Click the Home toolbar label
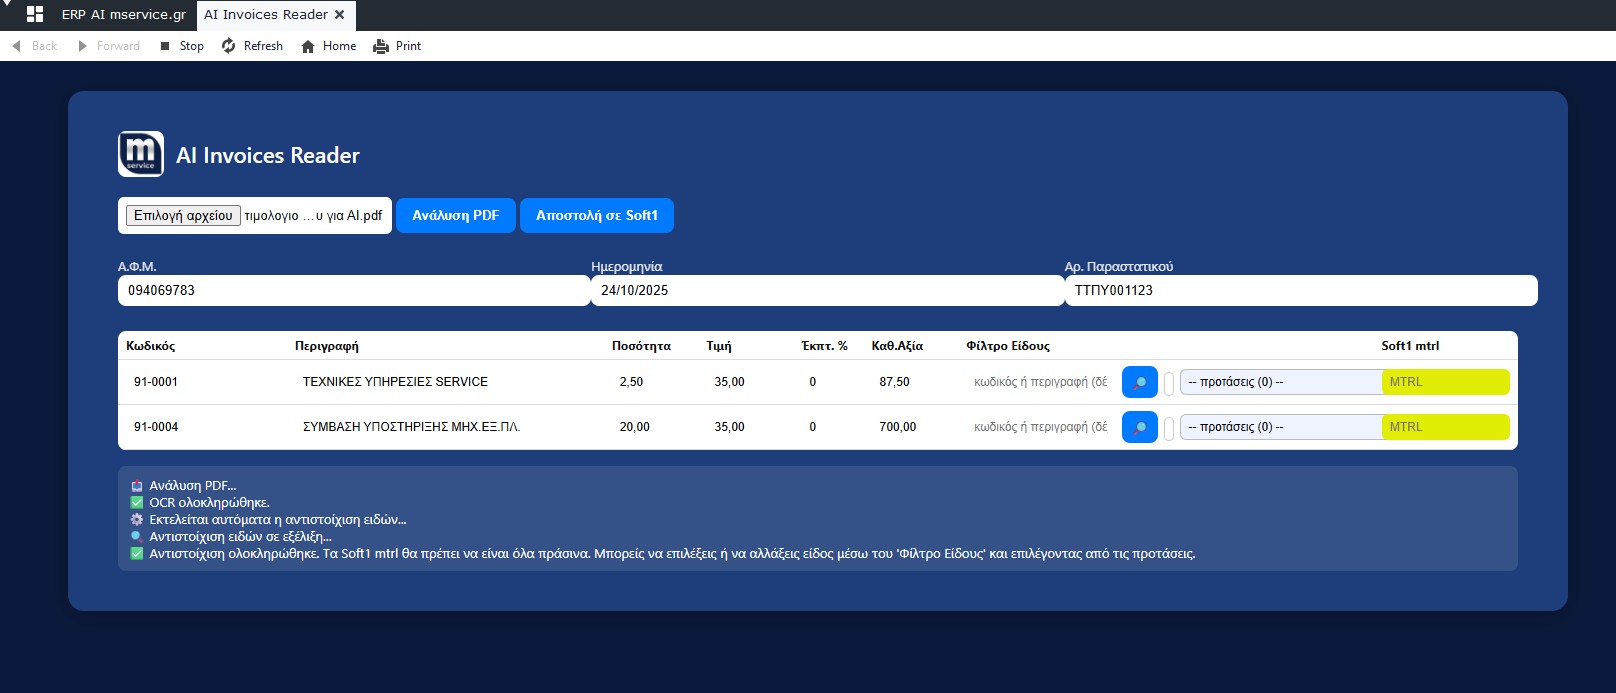The height and width of the screenshot is (693, 1616). tap(339, 46)
